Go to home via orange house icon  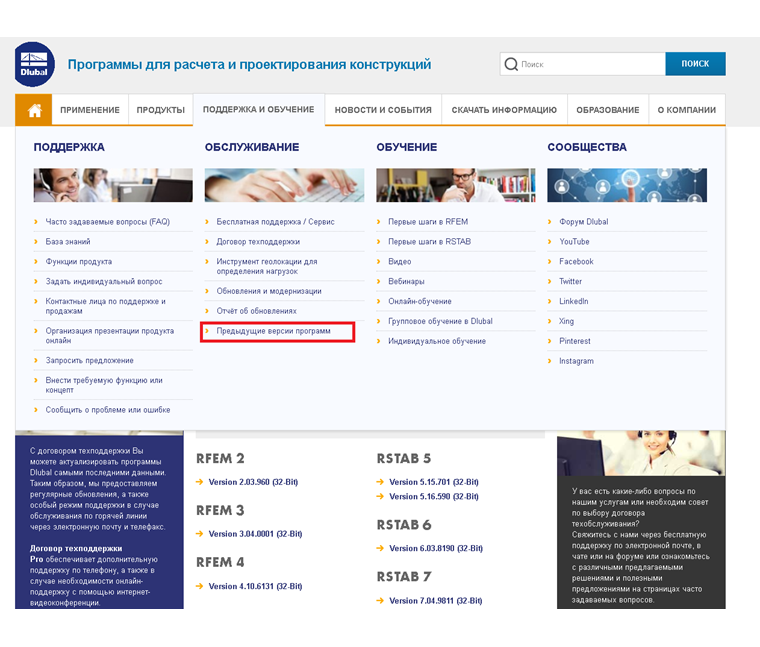(x=34, y=110)
